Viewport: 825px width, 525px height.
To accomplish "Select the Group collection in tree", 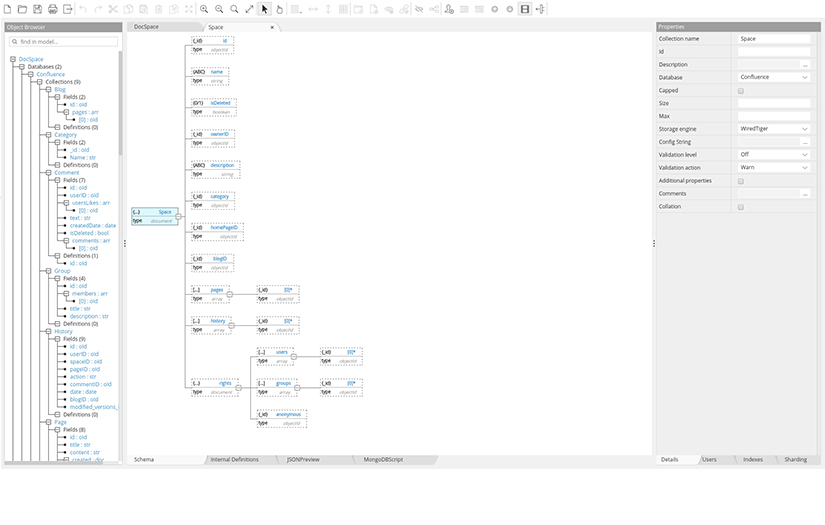I will pos(62,271).
